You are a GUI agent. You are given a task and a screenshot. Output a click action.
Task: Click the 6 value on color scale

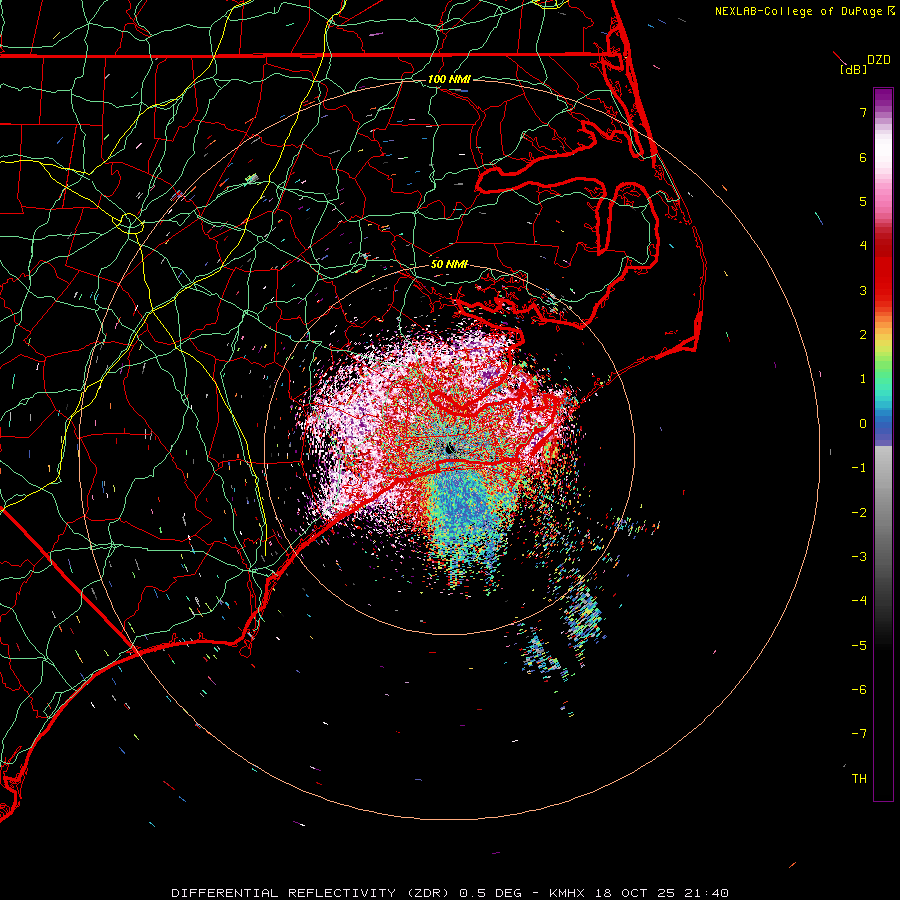point(863,157)
